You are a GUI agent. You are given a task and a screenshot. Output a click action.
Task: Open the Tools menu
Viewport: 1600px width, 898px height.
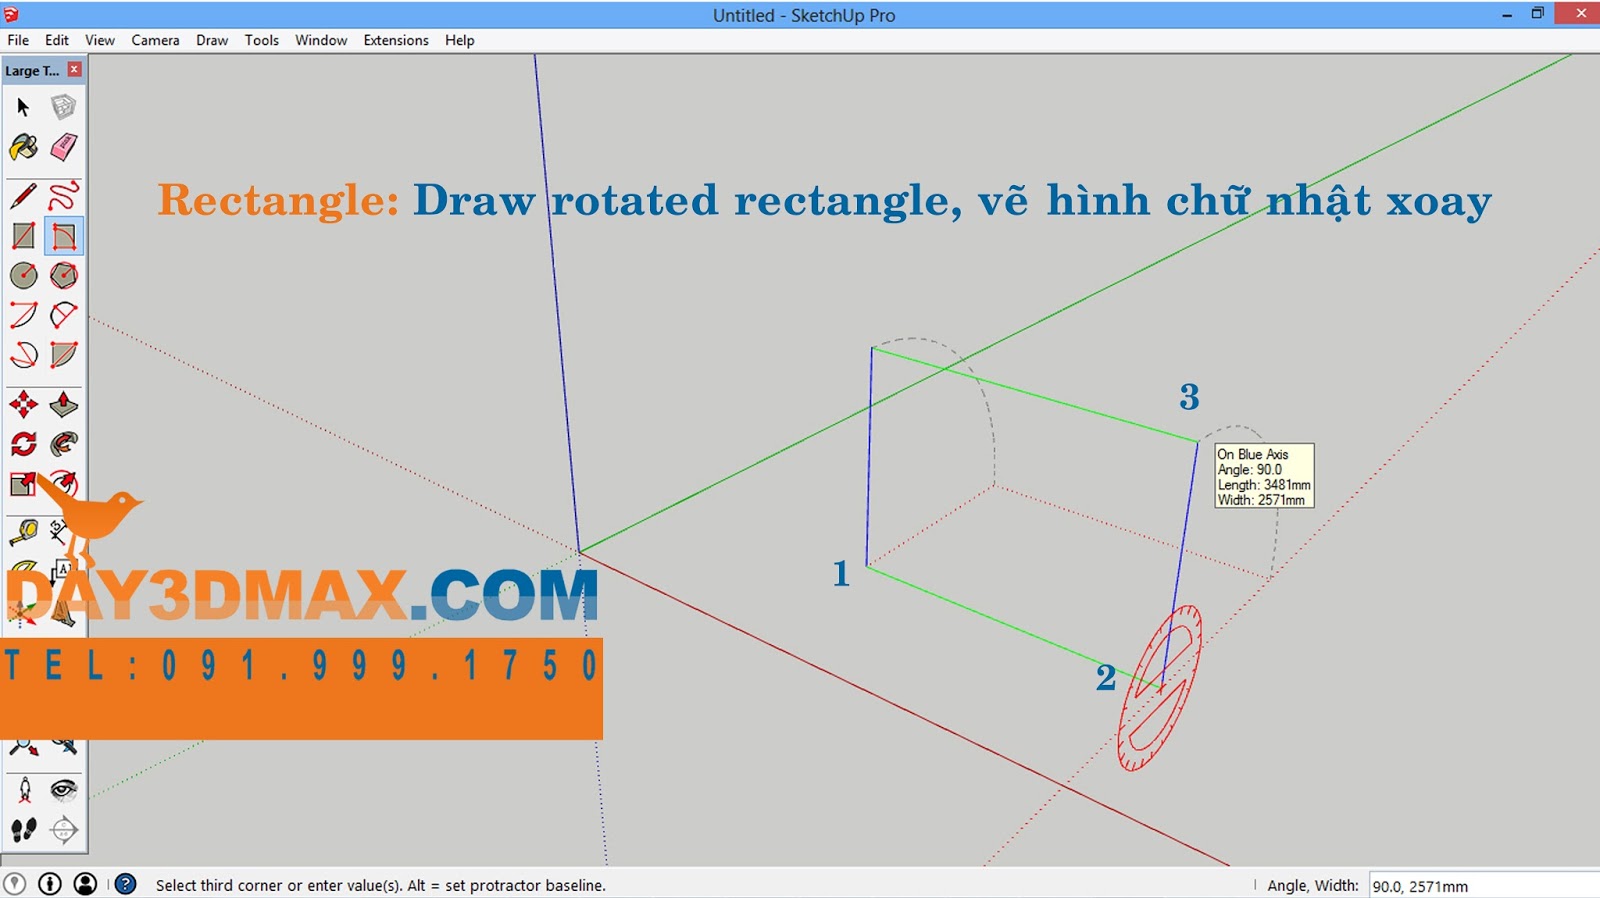coord(262,40)
